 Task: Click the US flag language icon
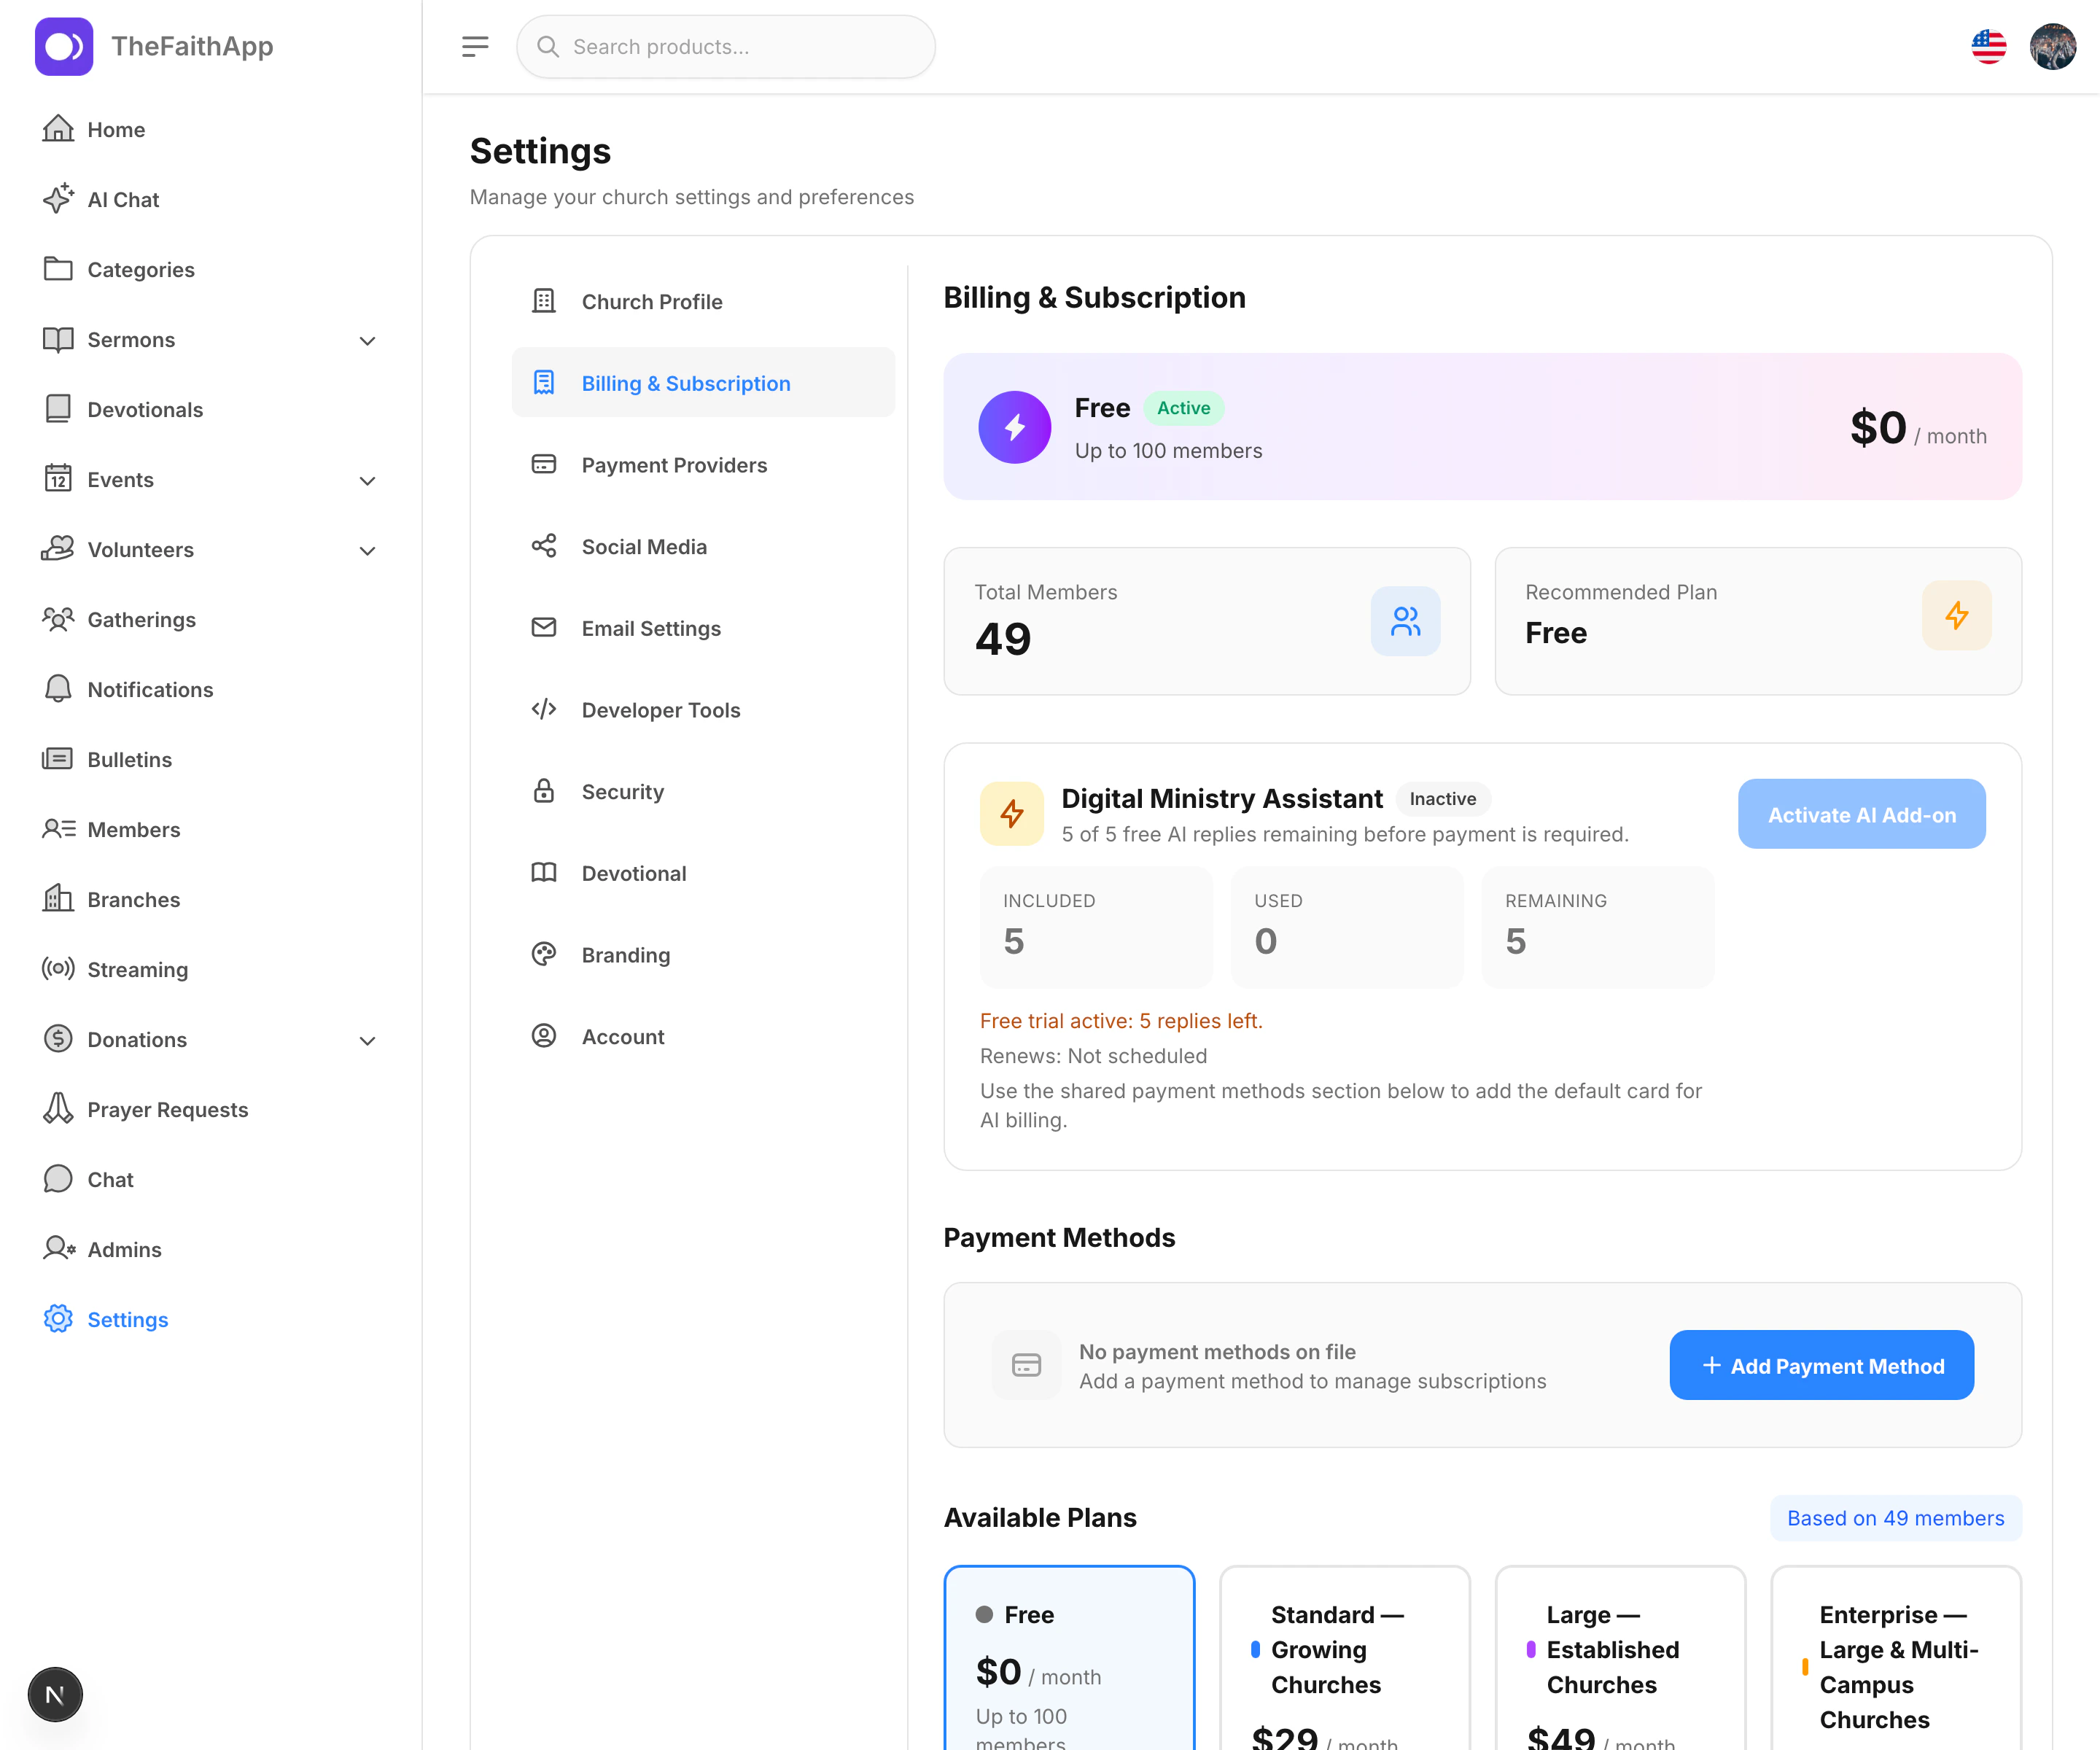[1988, 46]
